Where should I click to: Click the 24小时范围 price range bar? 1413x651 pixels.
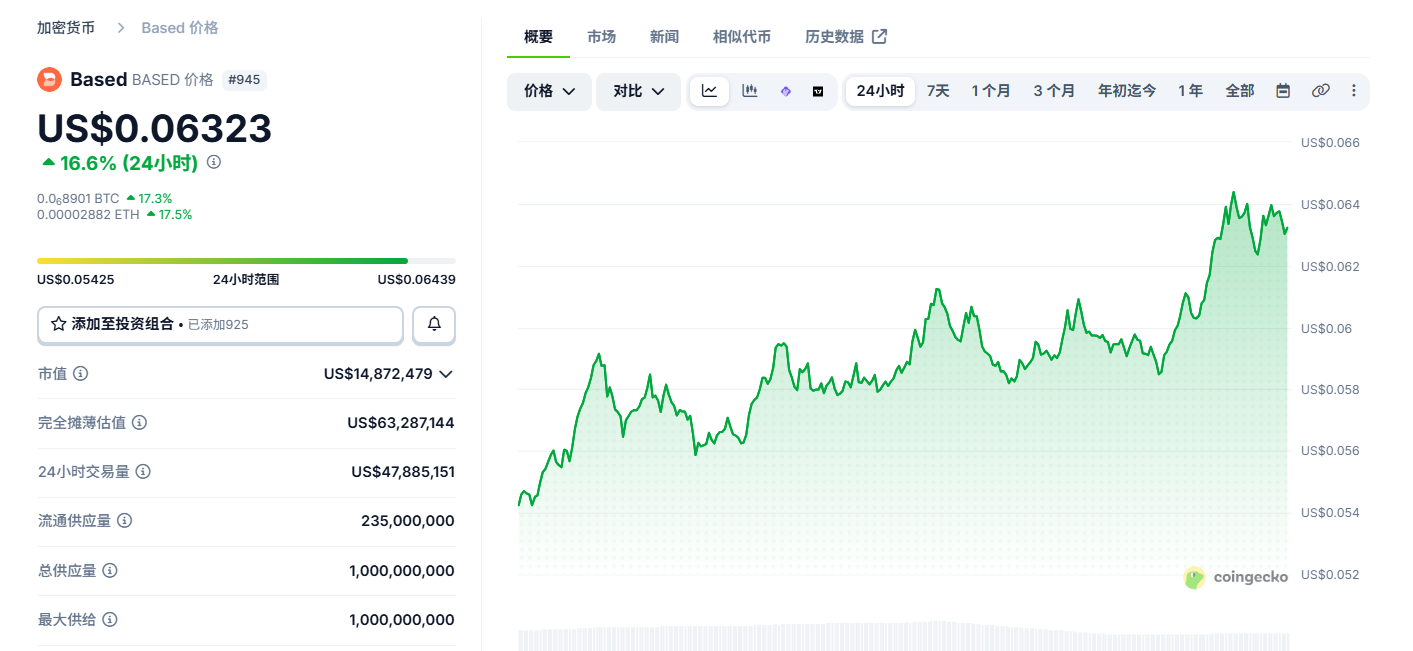pos(246,261)
